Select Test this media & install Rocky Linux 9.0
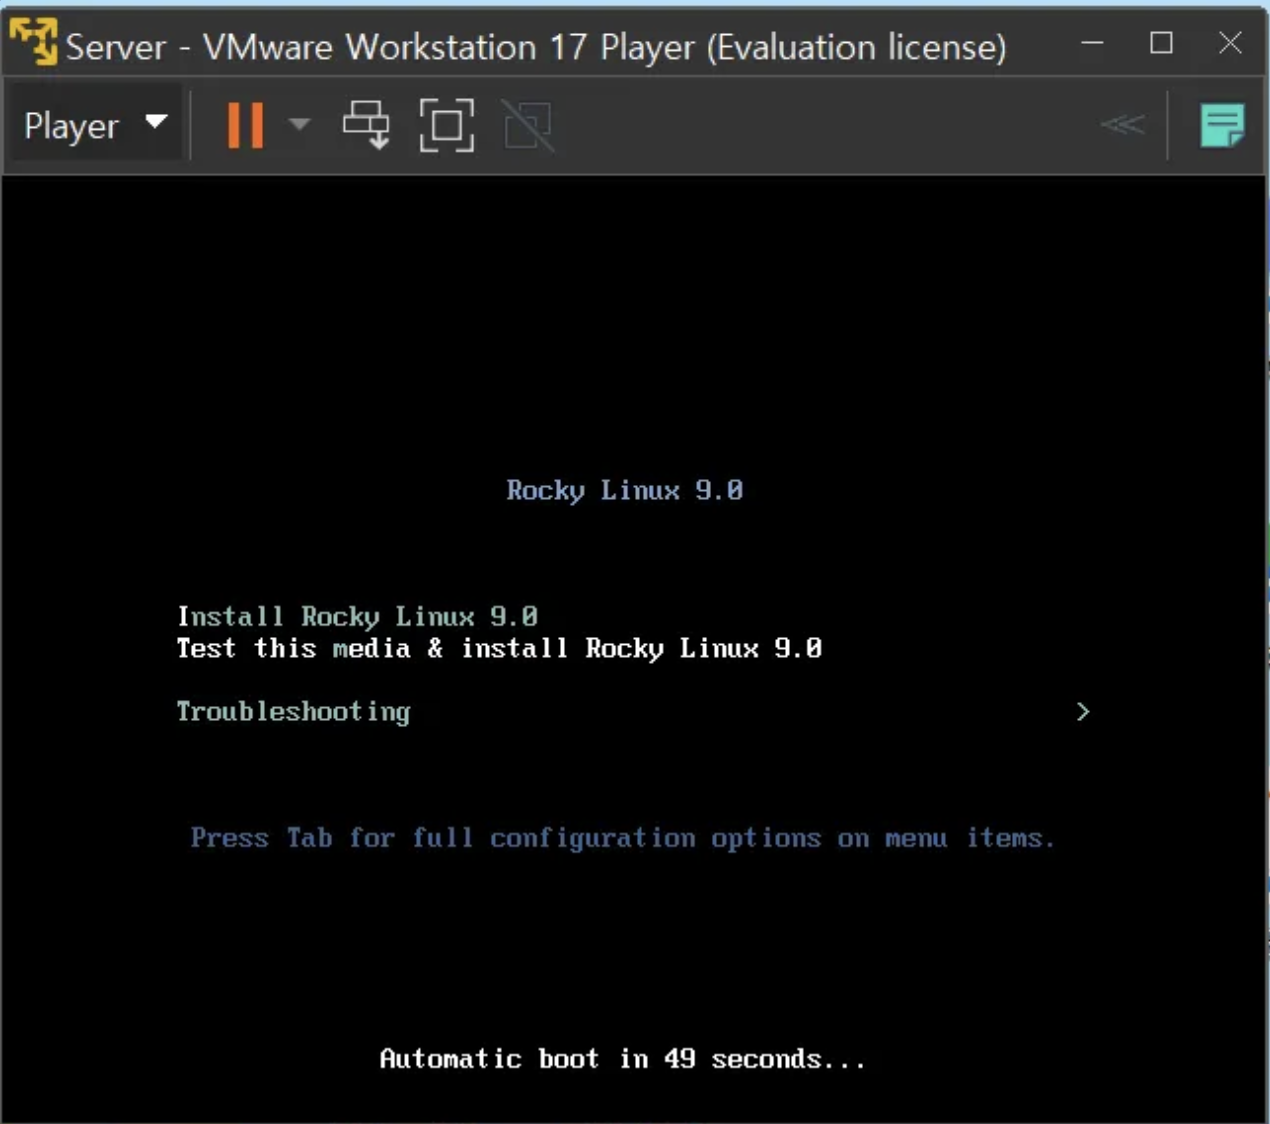This screenshot has height=1124, width=1270. click(499, 648)
